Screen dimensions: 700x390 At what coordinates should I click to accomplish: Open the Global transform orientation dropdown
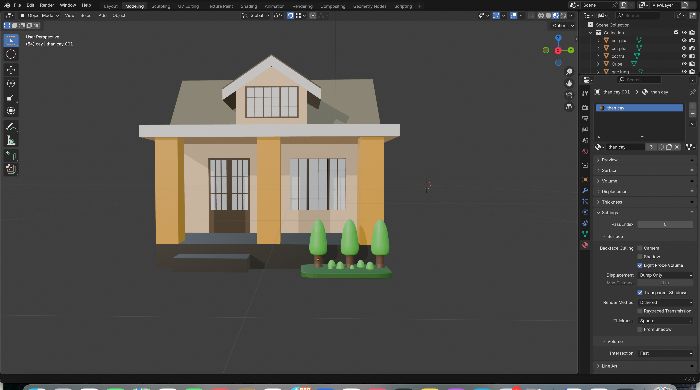[256, 16]
